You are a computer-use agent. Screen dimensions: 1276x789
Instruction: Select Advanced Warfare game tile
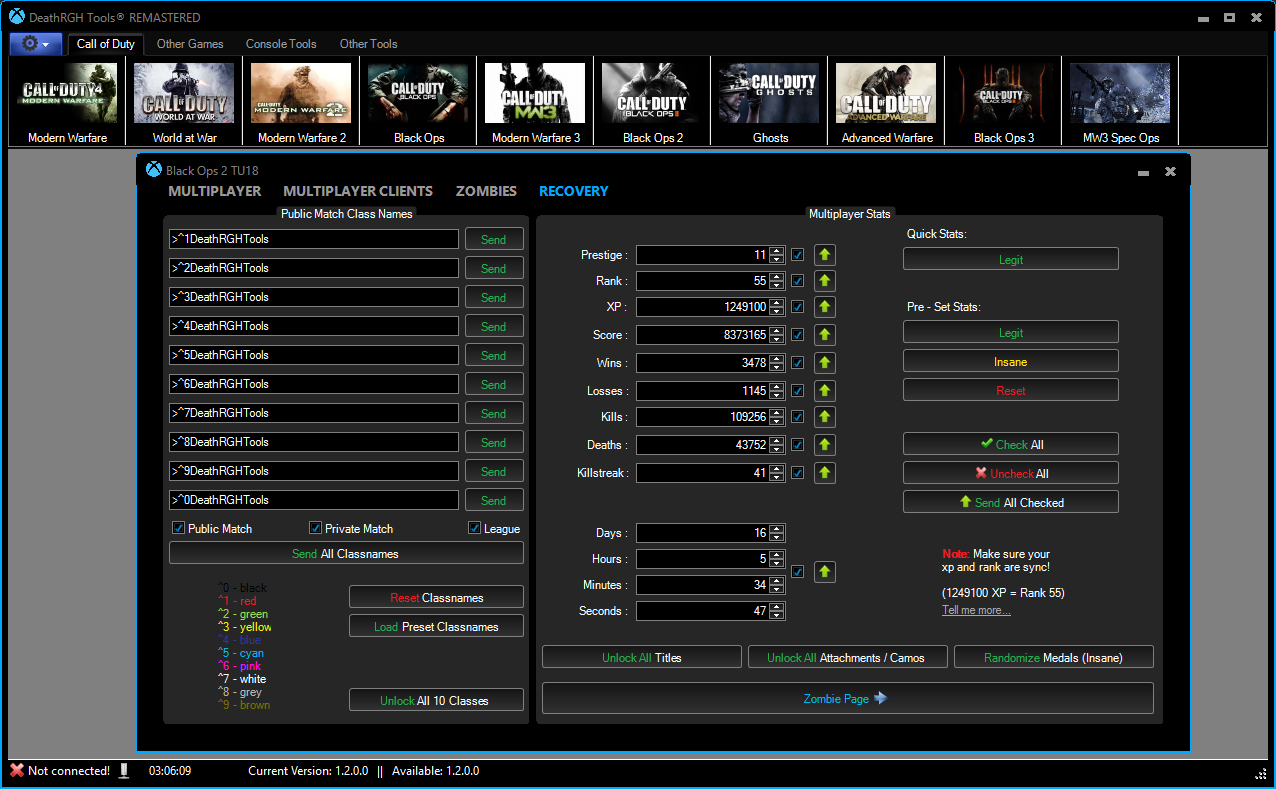(887, 102)
